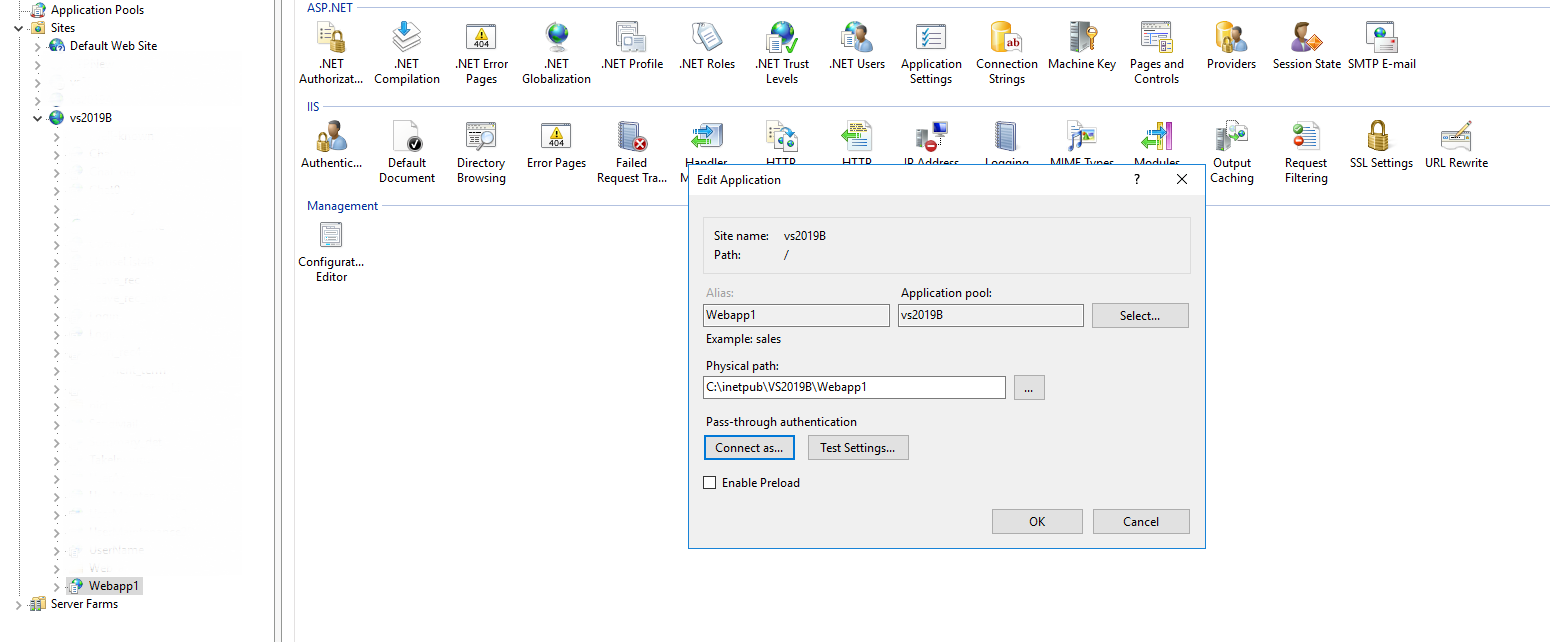Image resolution: width=1550 pixels, height=642 pixels.
Task: Click Test Settings... button
Action: [858, 448]
